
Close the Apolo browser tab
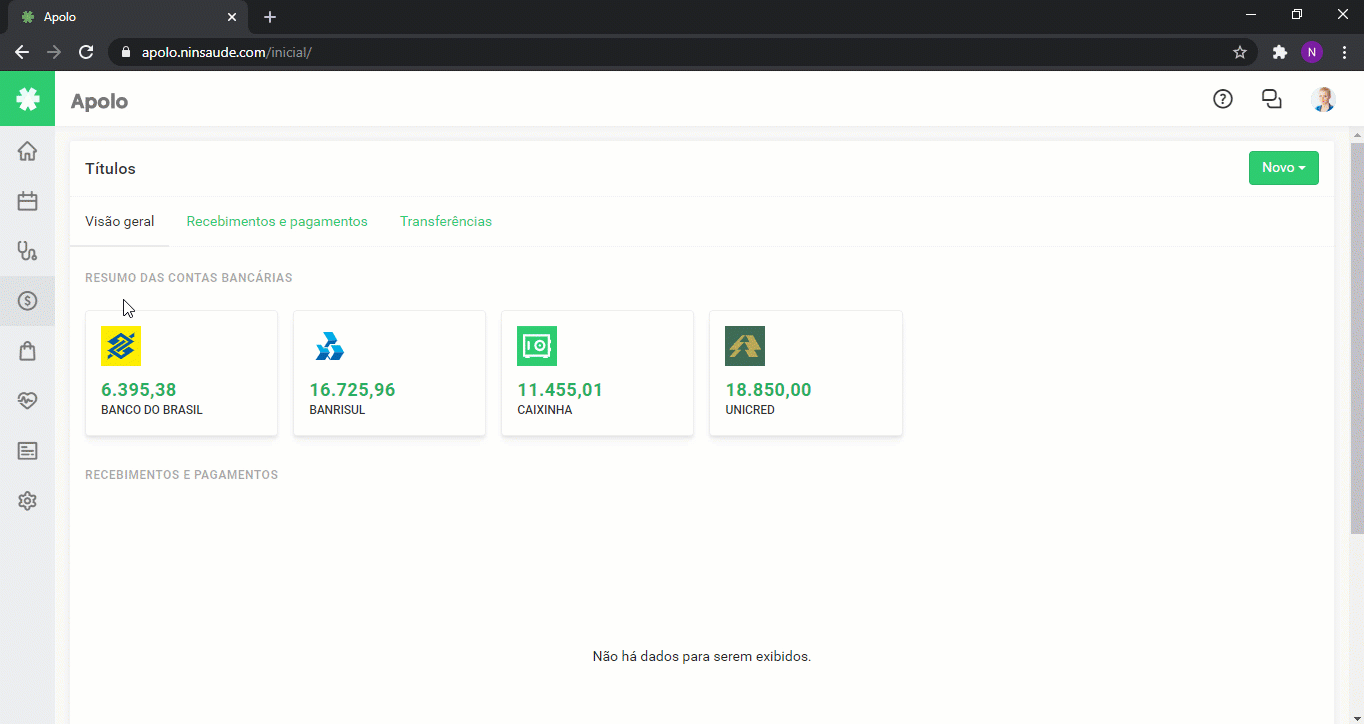pos(231,17)
